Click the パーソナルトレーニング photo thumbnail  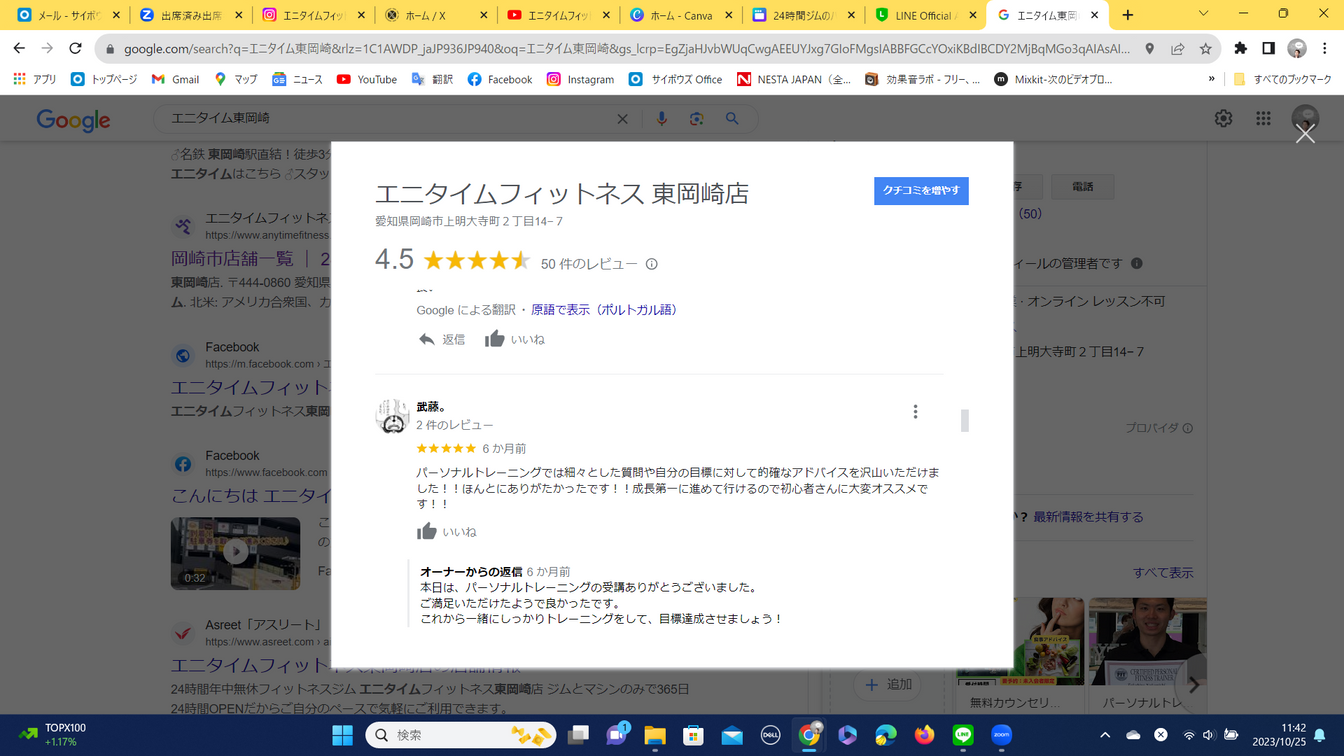(x=1147, y=641)
